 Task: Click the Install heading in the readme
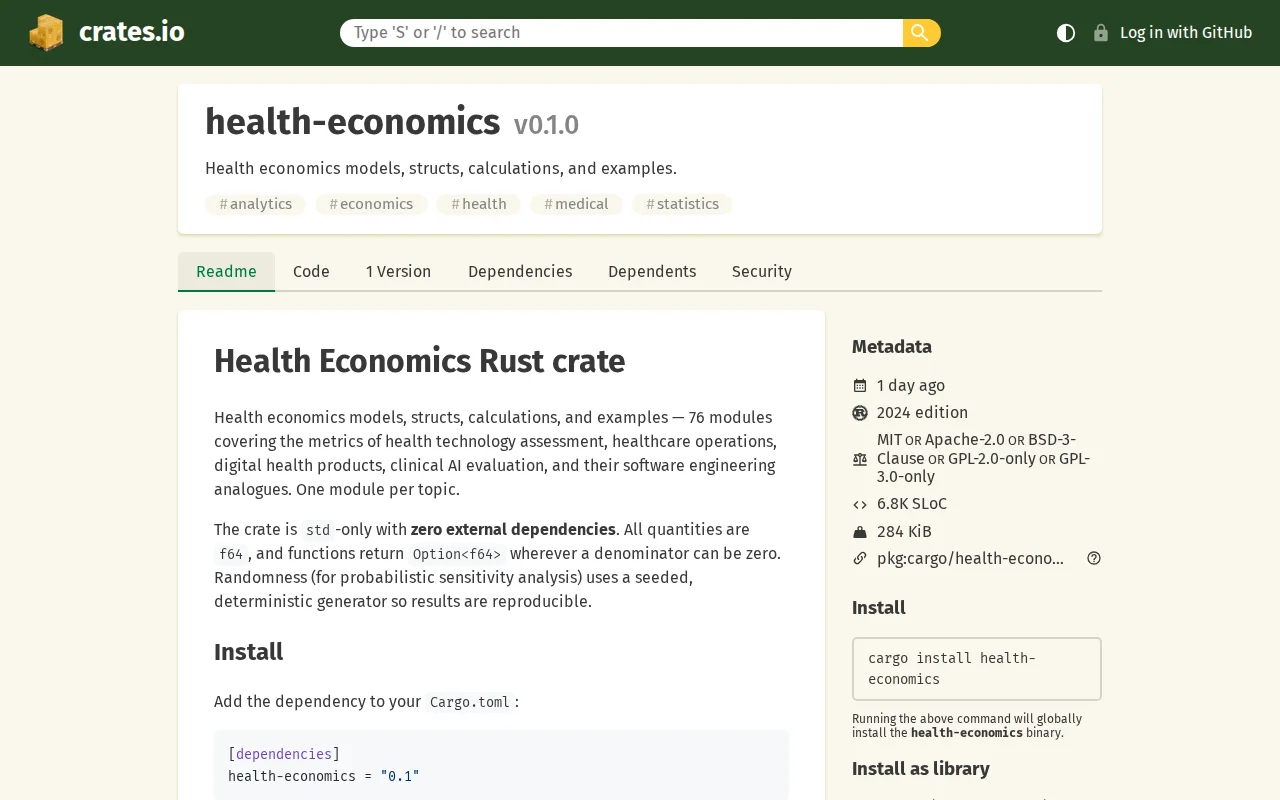click(248, 652)
